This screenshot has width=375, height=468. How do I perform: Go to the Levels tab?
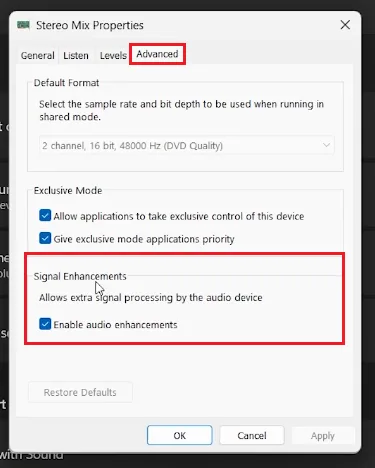(x=113, y=55)
